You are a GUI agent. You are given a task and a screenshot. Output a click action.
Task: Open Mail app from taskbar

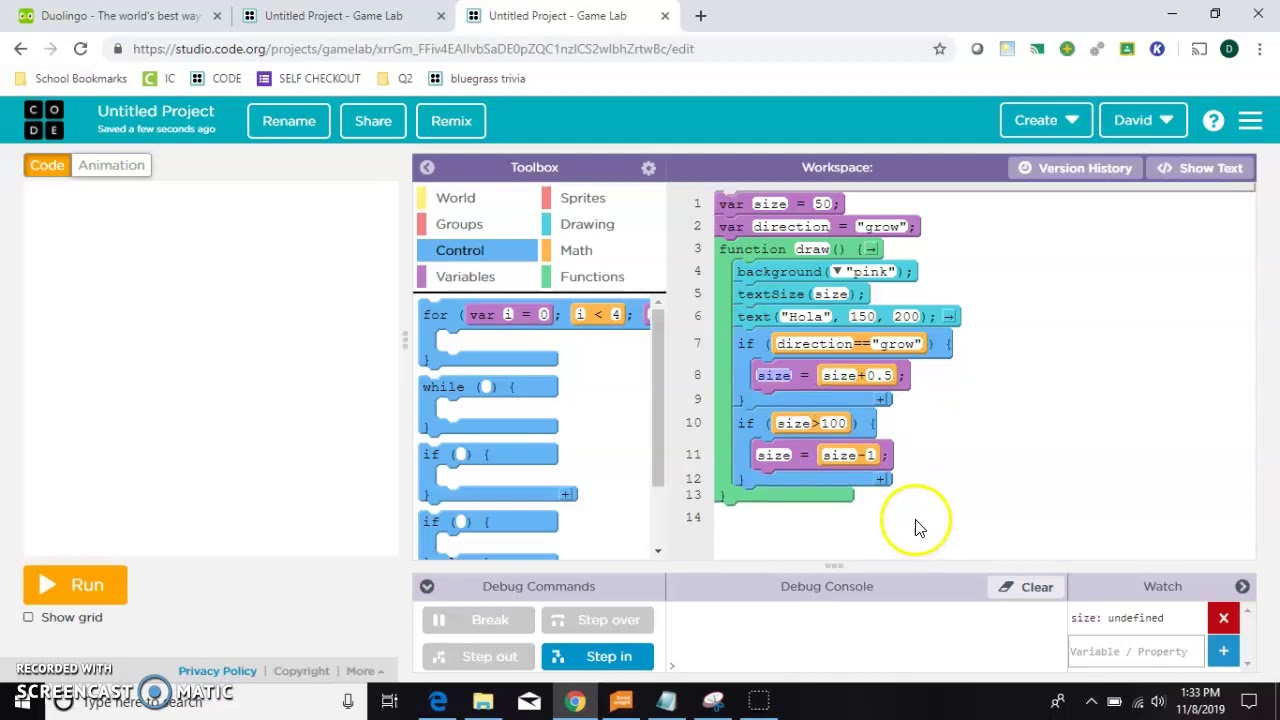pos(529,702)
